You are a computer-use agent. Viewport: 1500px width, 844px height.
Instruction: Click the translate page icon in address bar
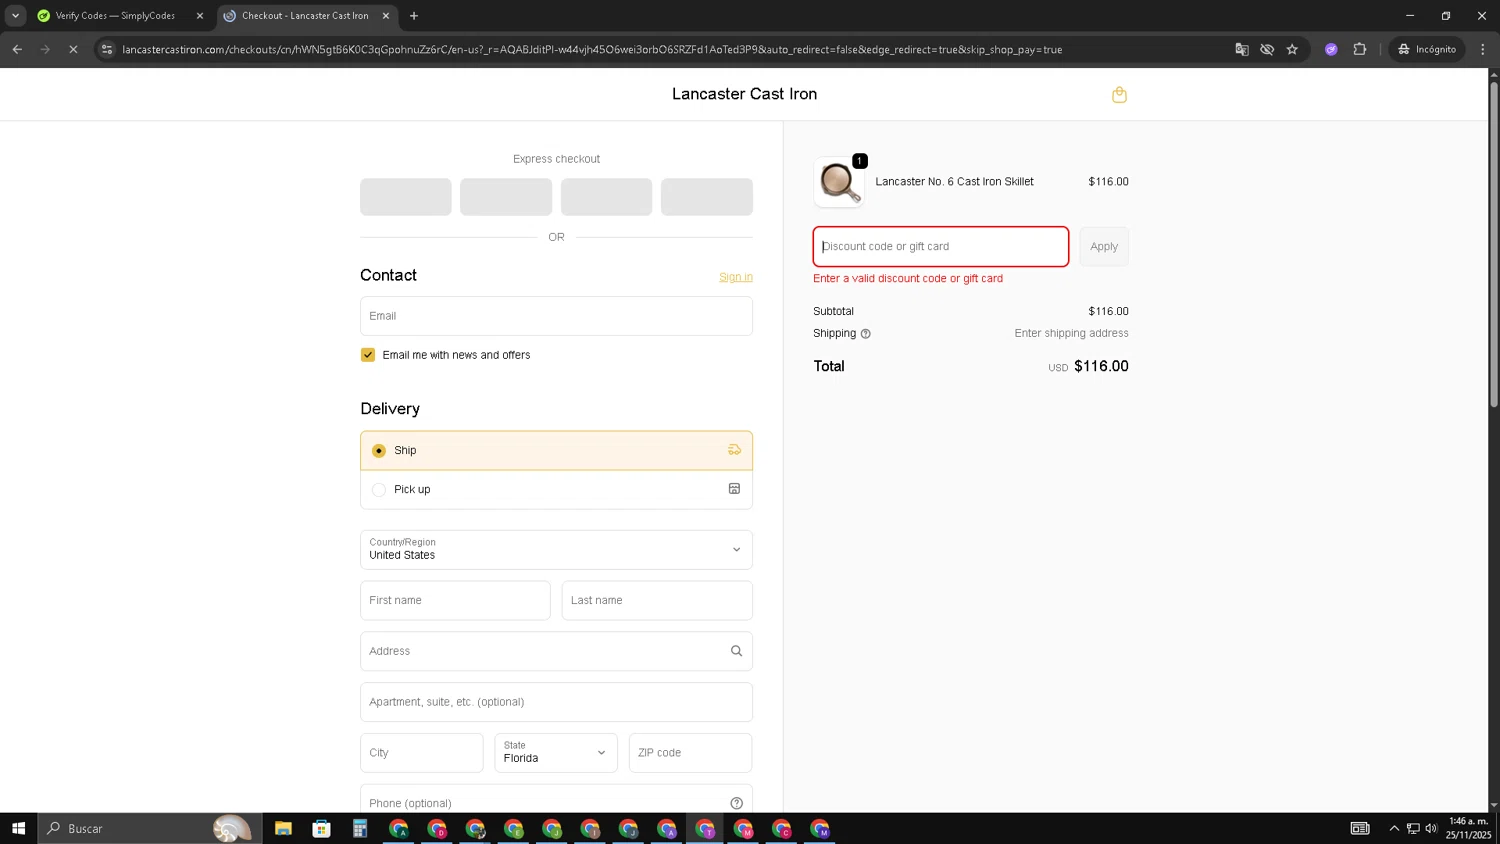point(1242,49)
